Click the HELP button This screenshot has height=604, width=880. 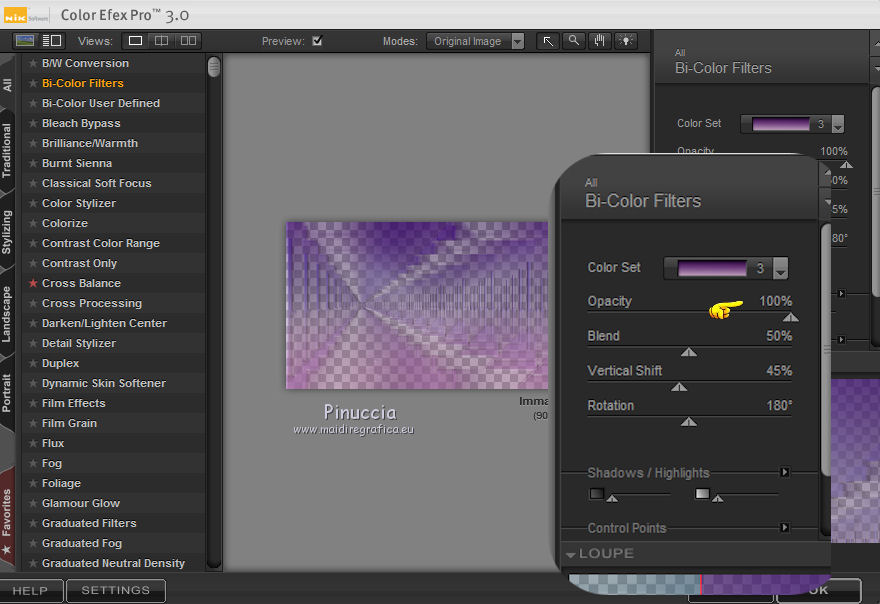click(x=30, y=591)
